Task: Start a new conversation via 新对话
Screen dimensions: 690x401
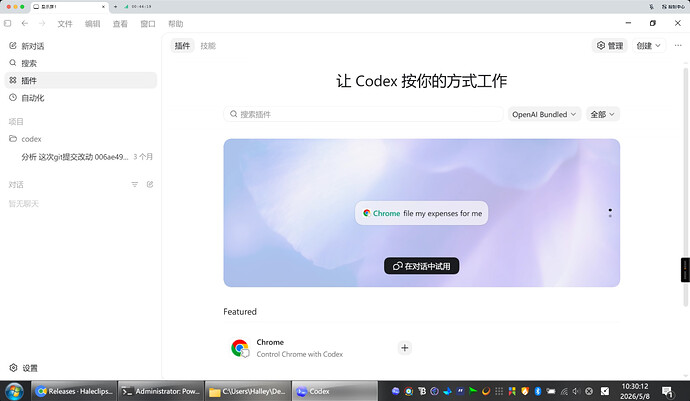Action: (x=81, y=46)
